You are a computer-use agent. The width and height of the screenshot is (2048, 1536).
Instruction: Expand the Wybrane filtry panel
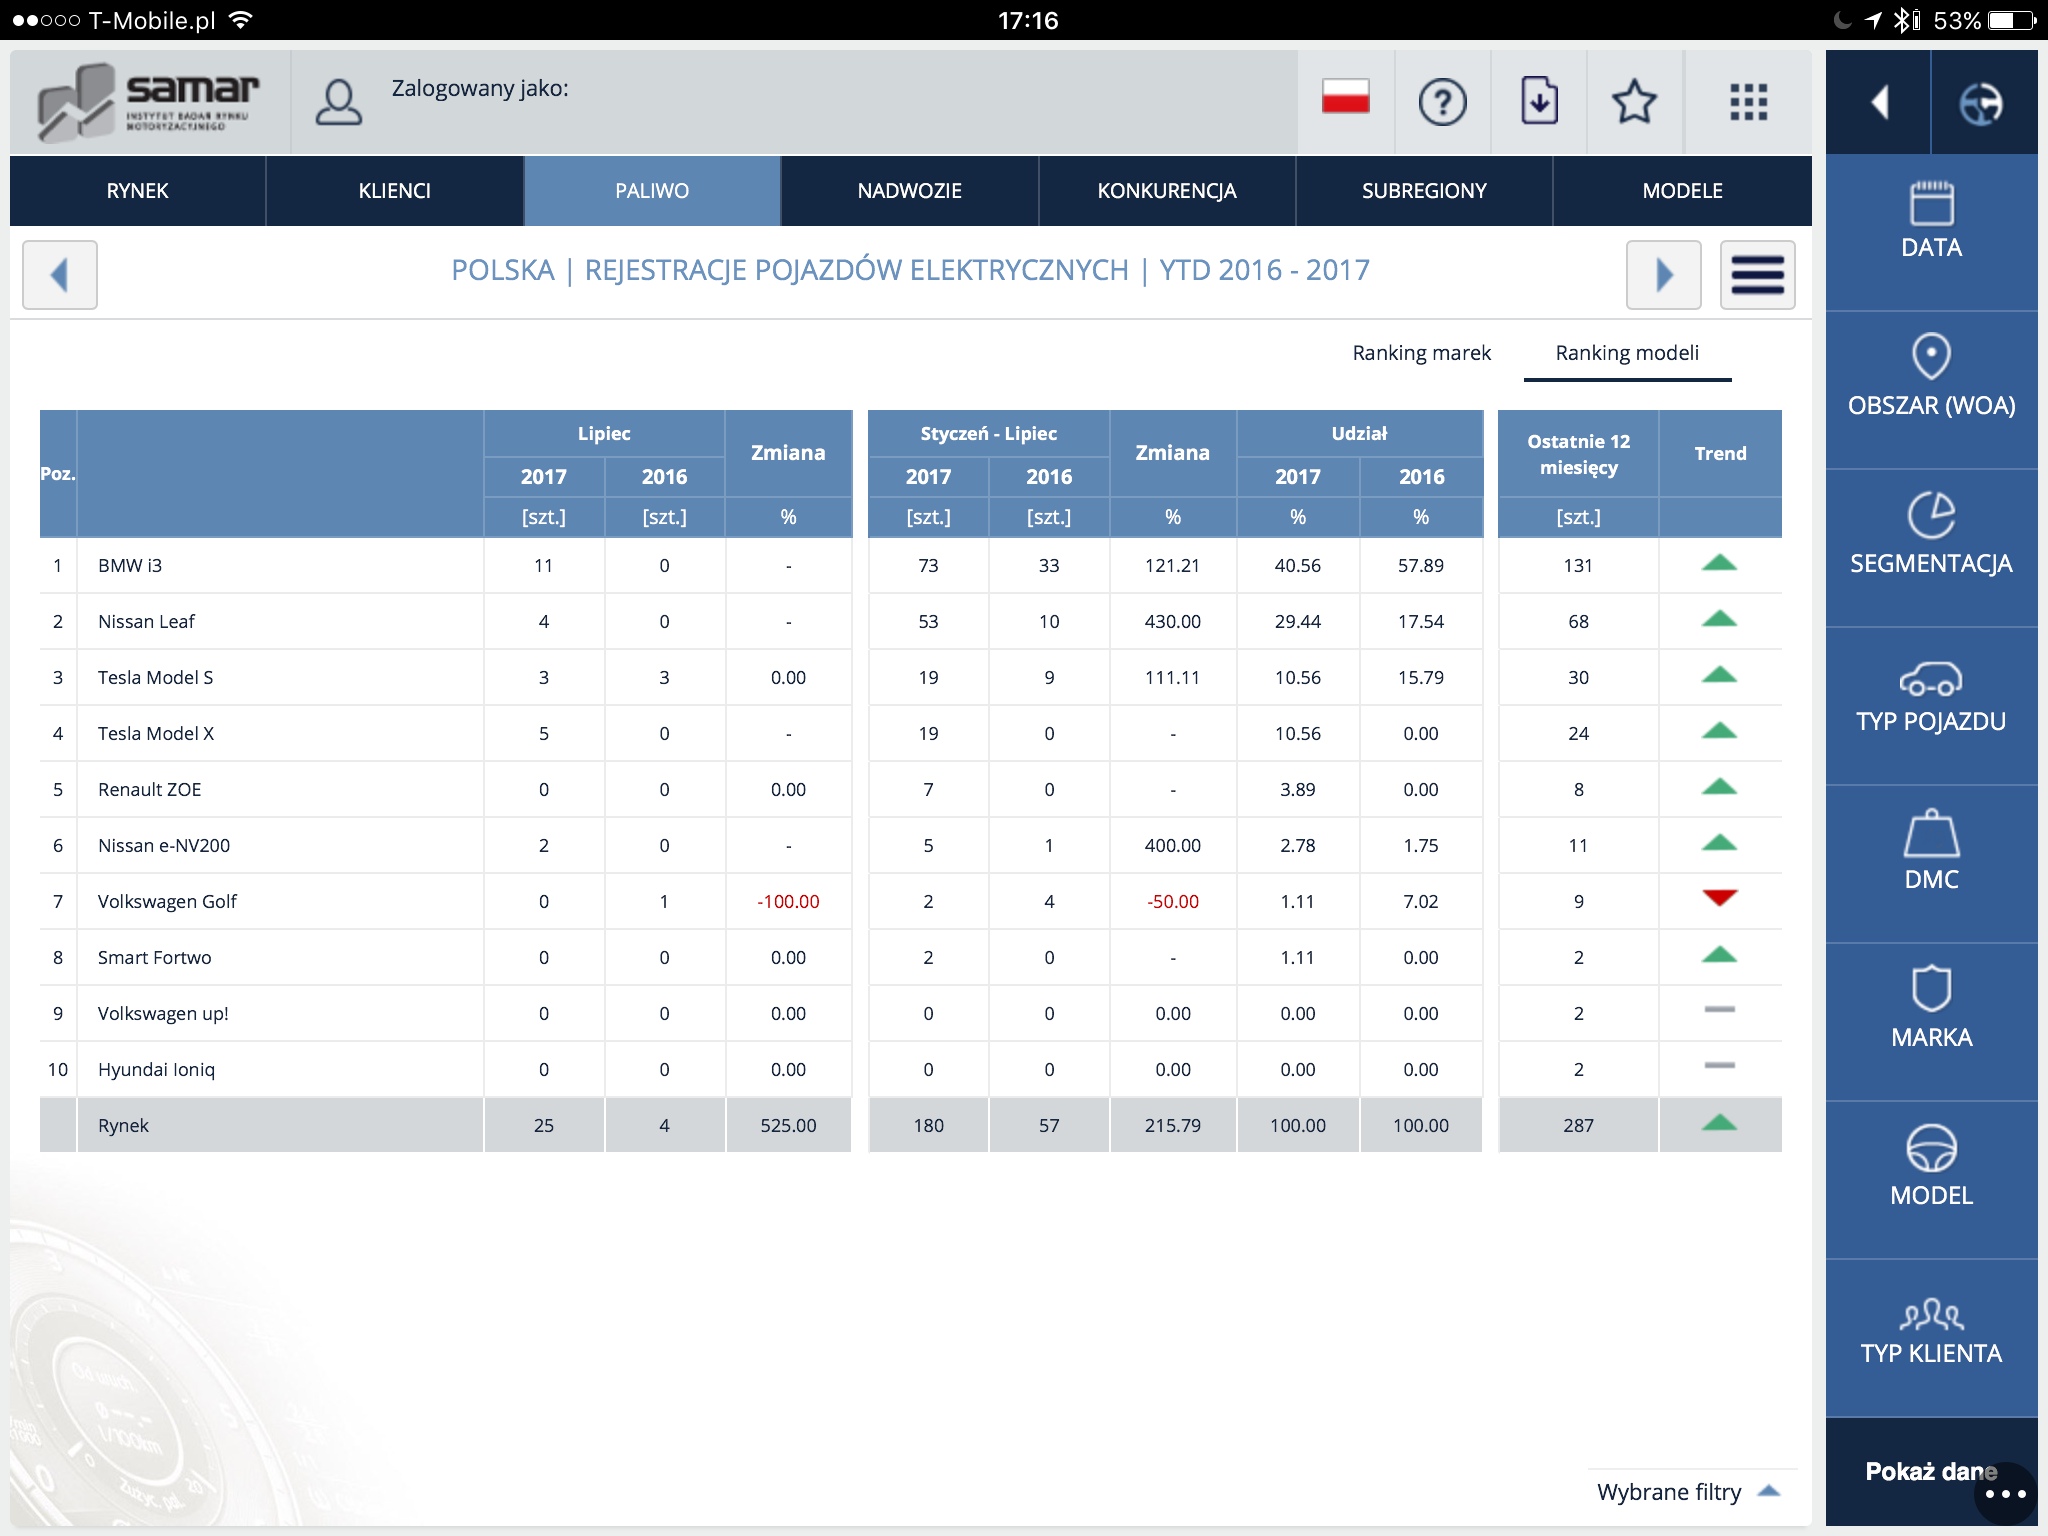coord(1688,1492)
